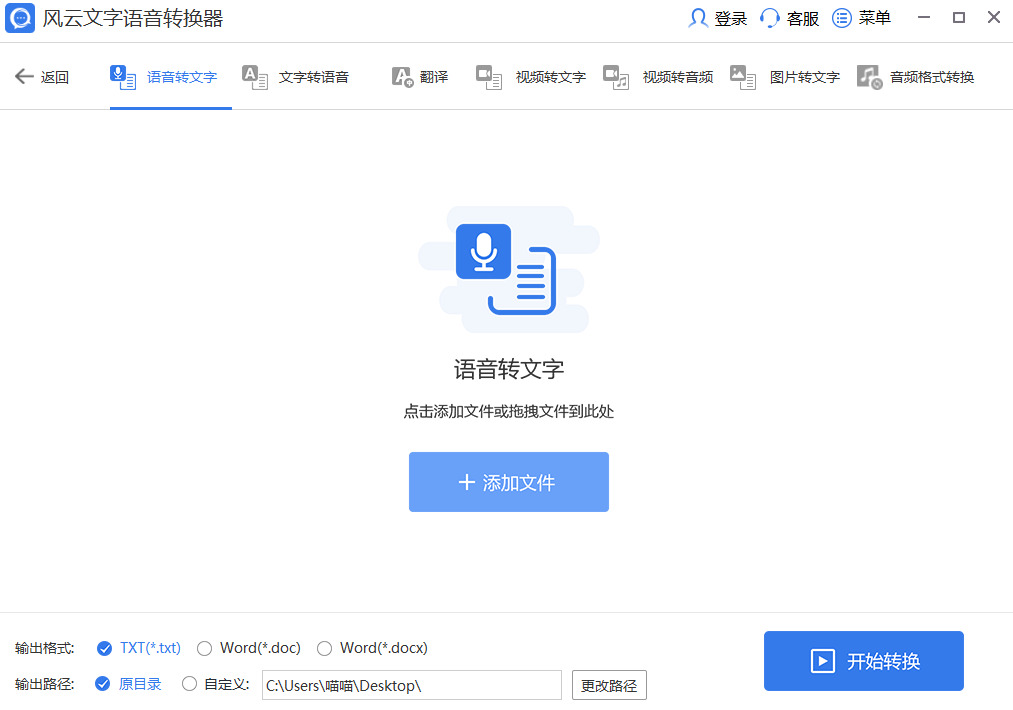Click the app logo in the title bar
The image size is (1013, 710).
coord(19,17)
